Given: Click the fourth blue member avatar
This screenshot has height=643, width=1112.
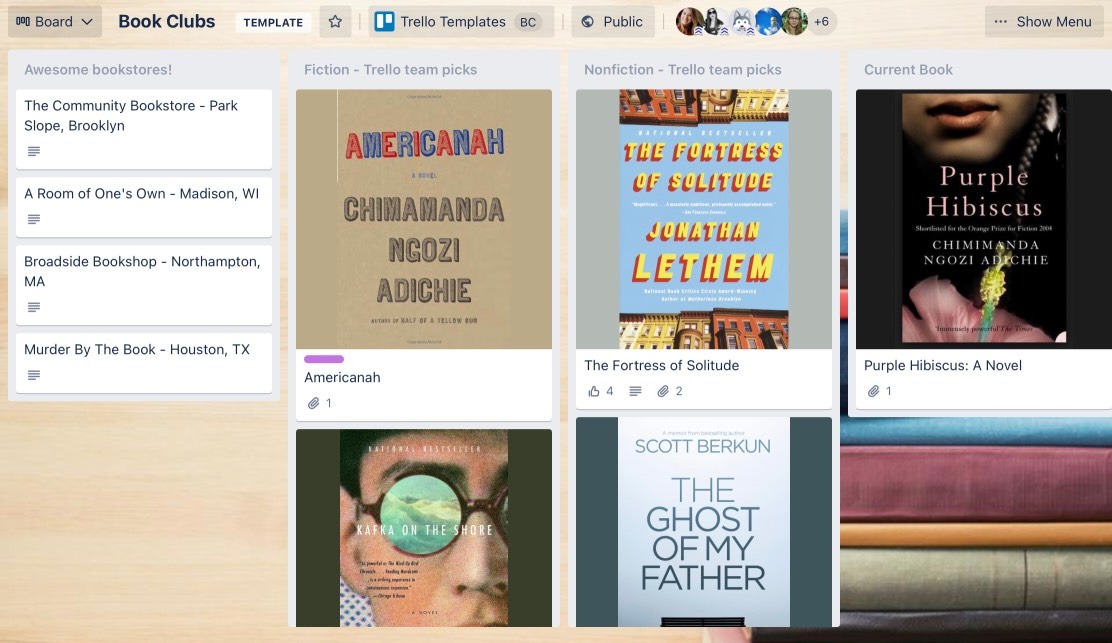Looking at the screenshot, I should [768, 22].
